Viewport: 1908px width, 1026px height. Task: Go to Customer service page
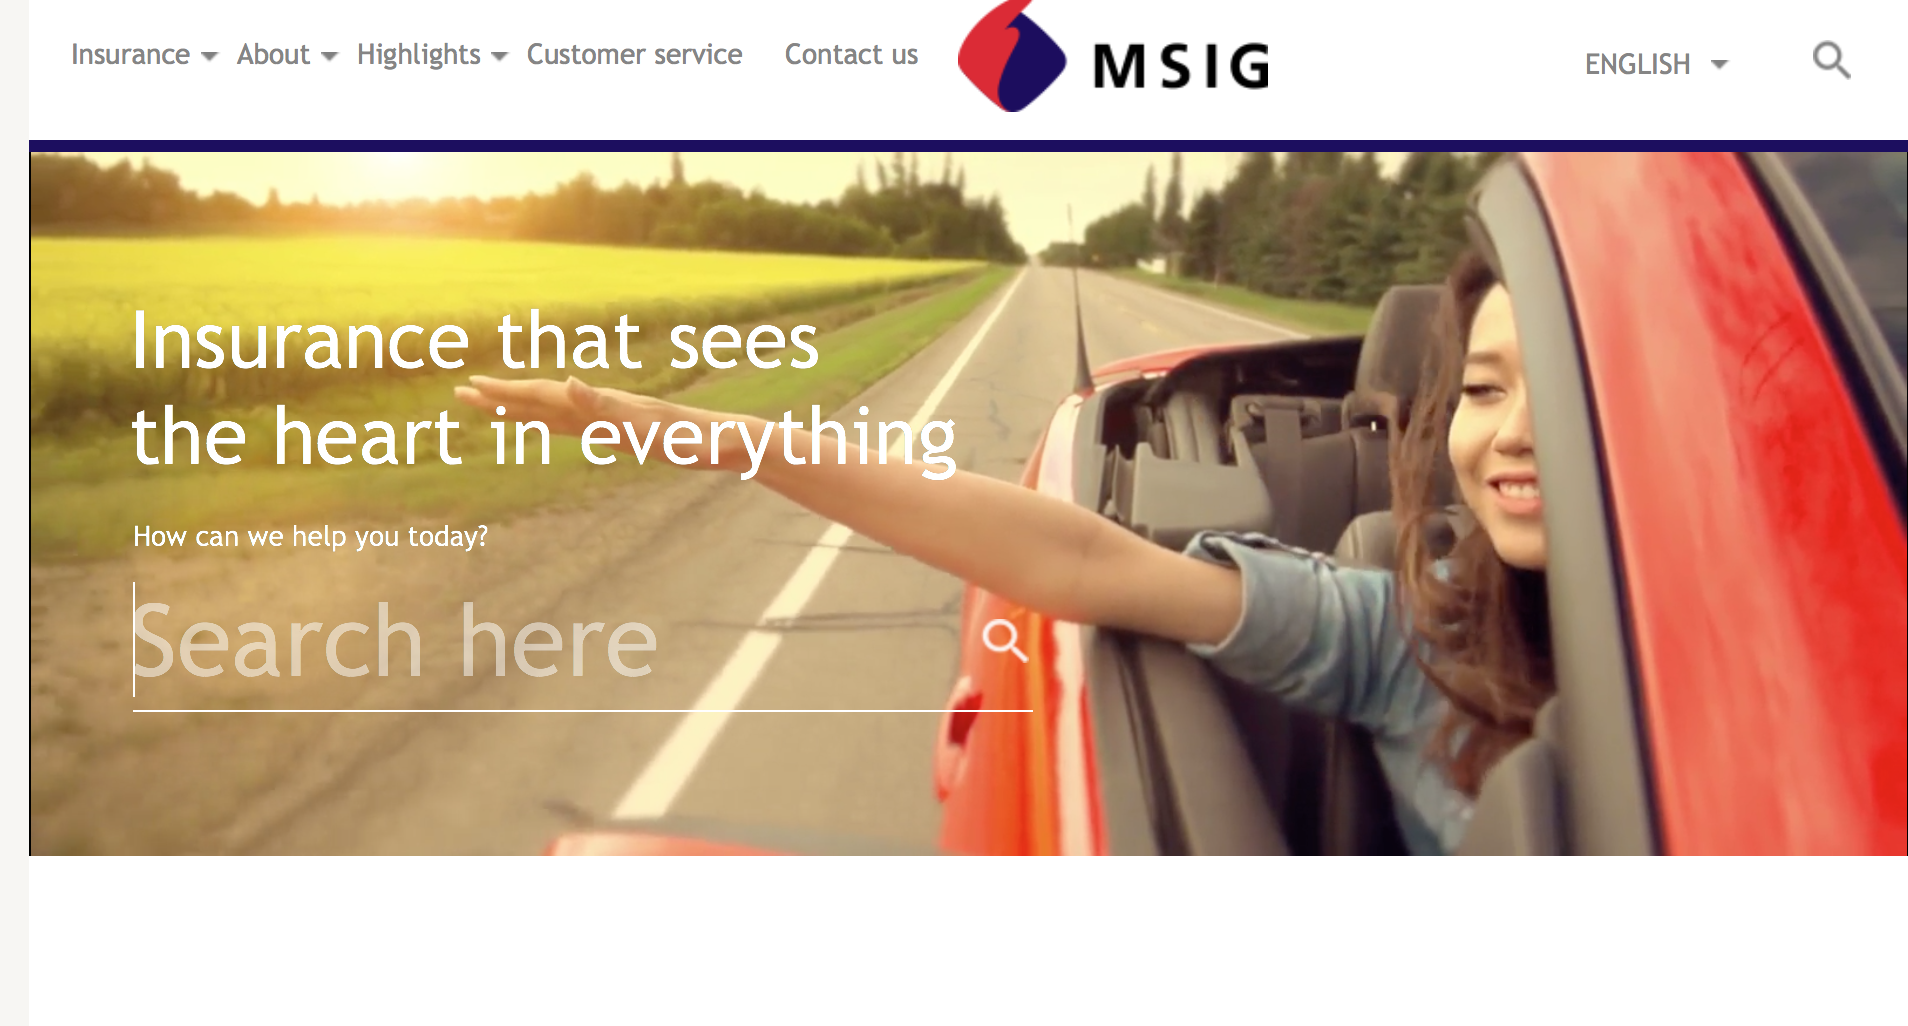click(634, 54)
